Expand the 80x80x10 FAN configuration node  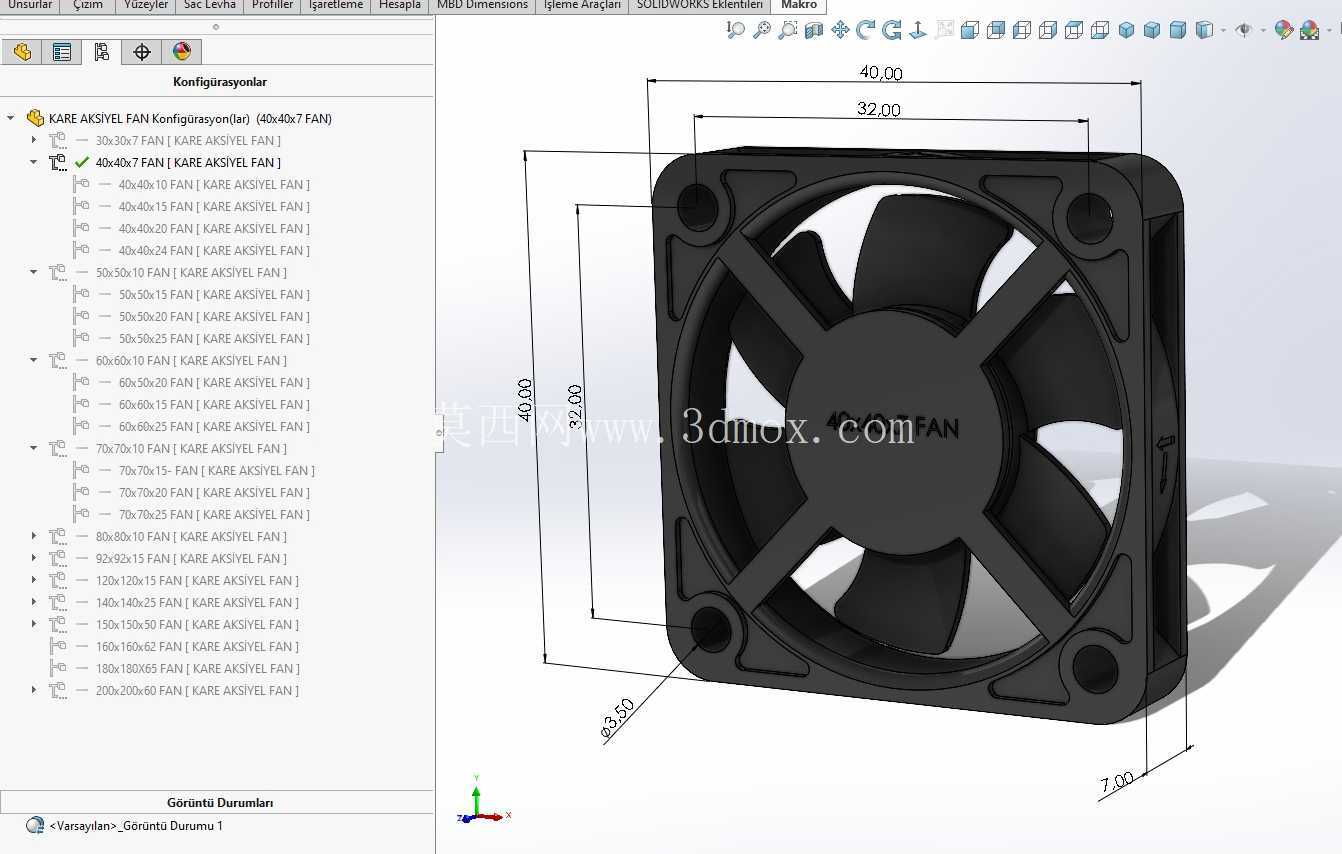pos(33,536)
